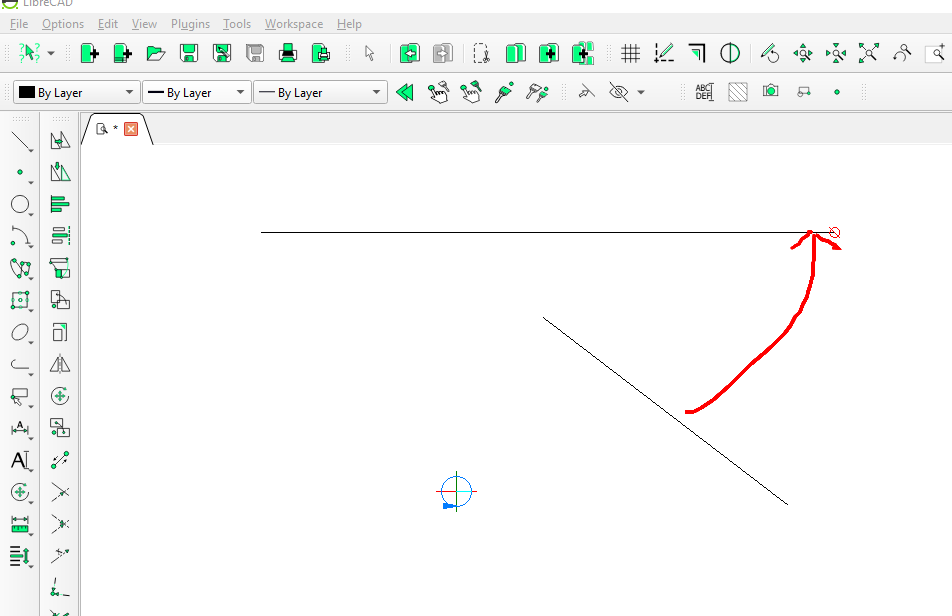Screen dimensions: 952x616
Task: Open the Dimension tool
Action: [x=20, y=428]
